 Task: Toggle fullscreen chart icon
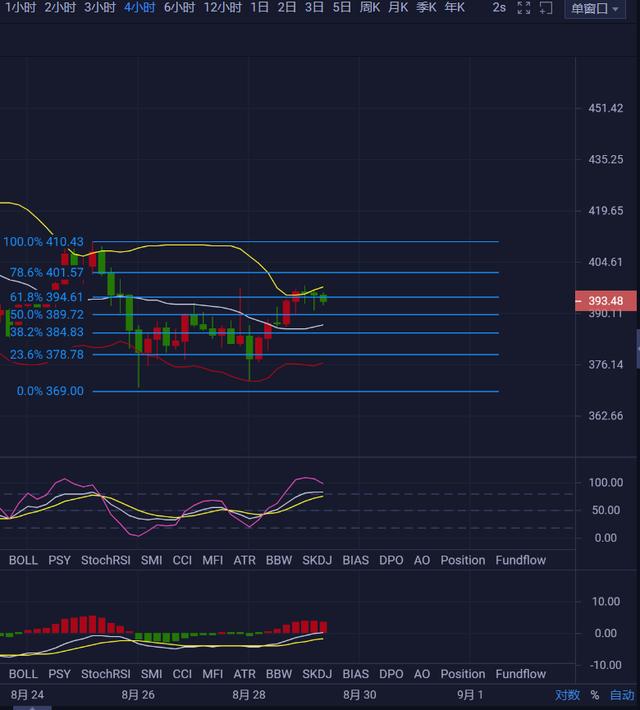click(524, 8)
